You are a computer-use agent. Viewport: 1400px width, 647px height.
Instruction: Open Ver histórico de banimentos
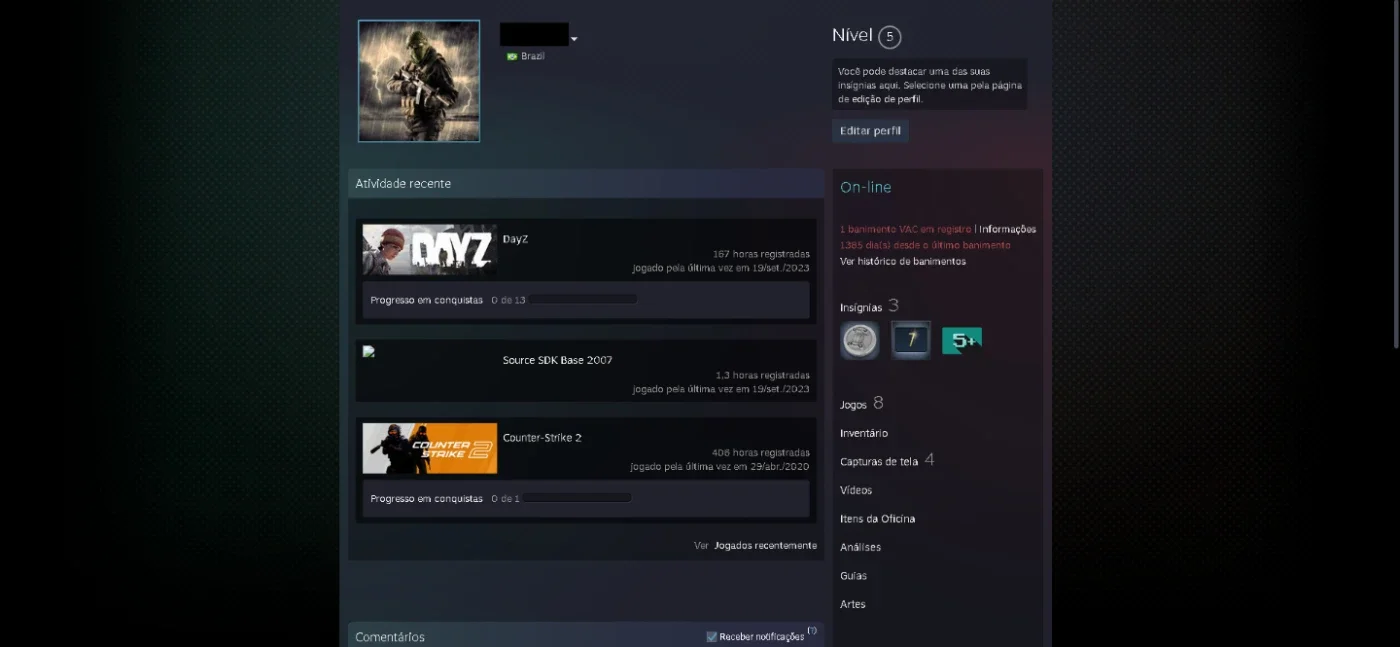903,261
